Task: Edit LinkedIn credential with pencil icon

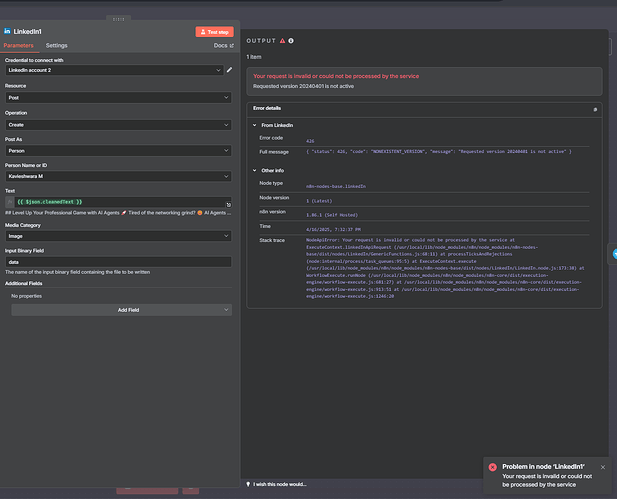Action: 229,70
